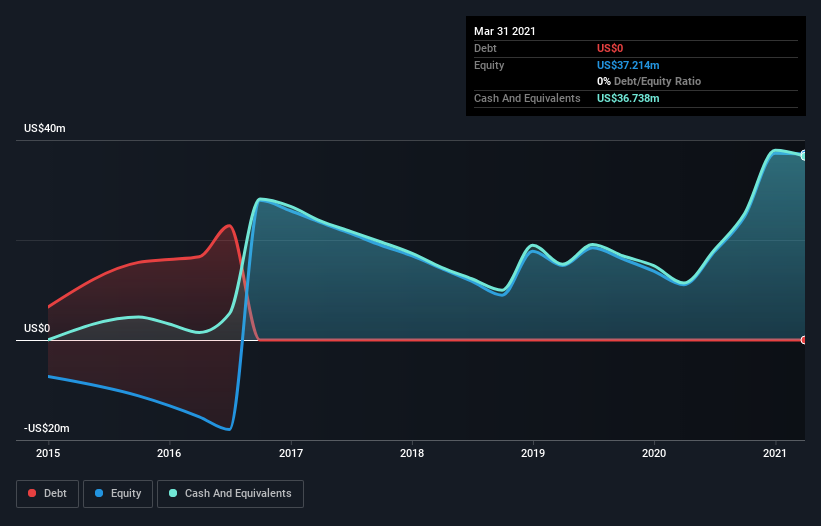Click the US$40m y-axis label
This screenshot has width=821, height=526.
point(45,128)
